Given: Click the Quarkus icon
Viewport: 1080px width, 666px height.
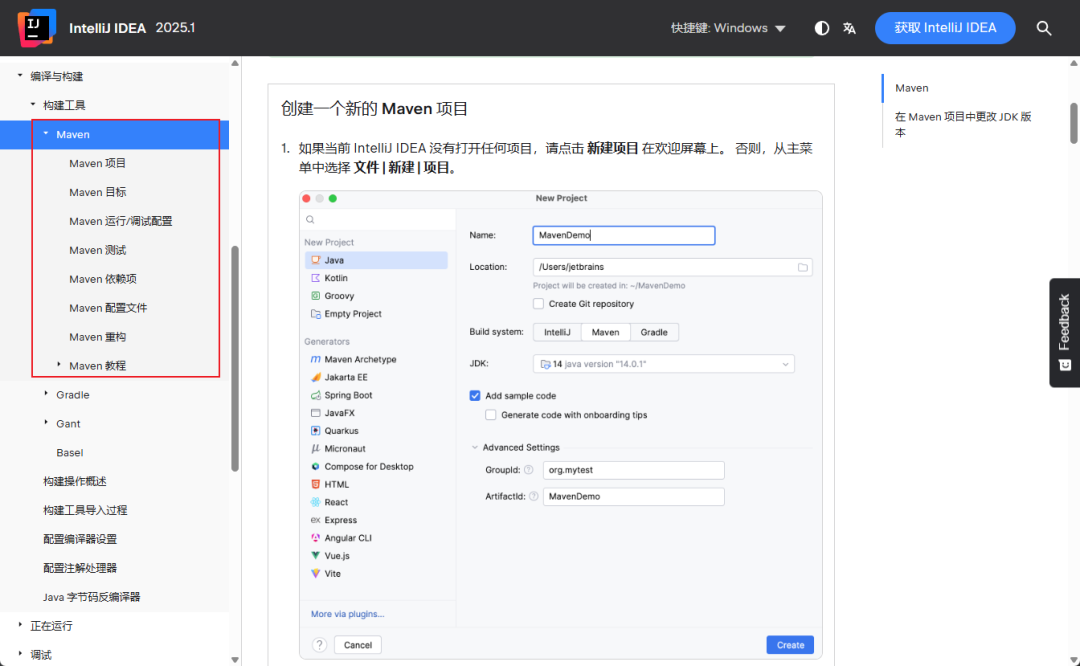Looking at the screenshot, I should (x=315, y=431).
